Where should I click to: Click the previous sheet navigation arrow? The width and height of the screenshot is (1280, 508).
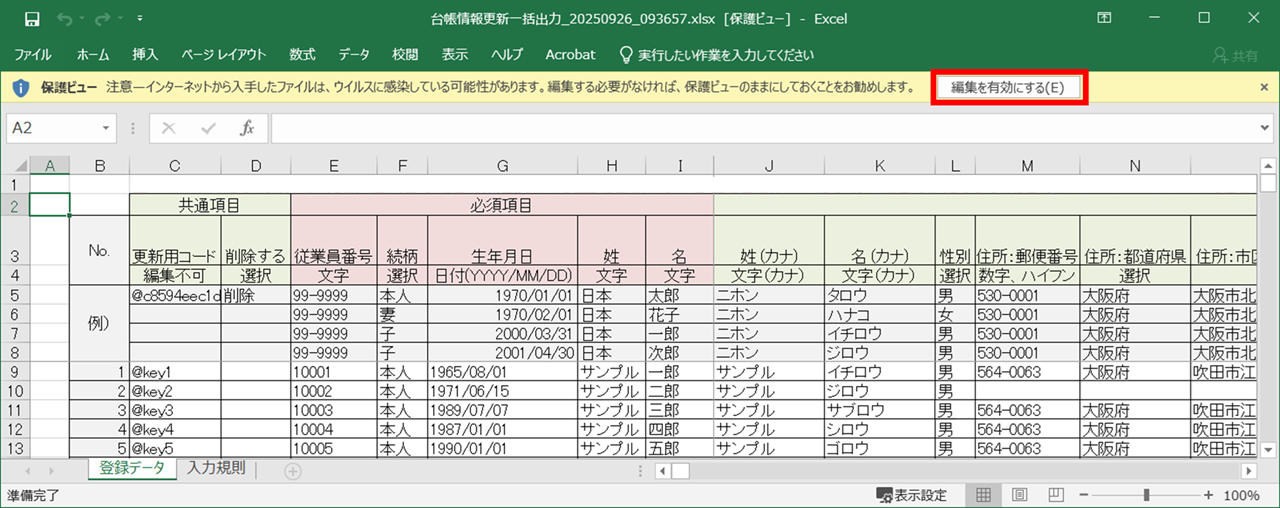coord(26,470)
